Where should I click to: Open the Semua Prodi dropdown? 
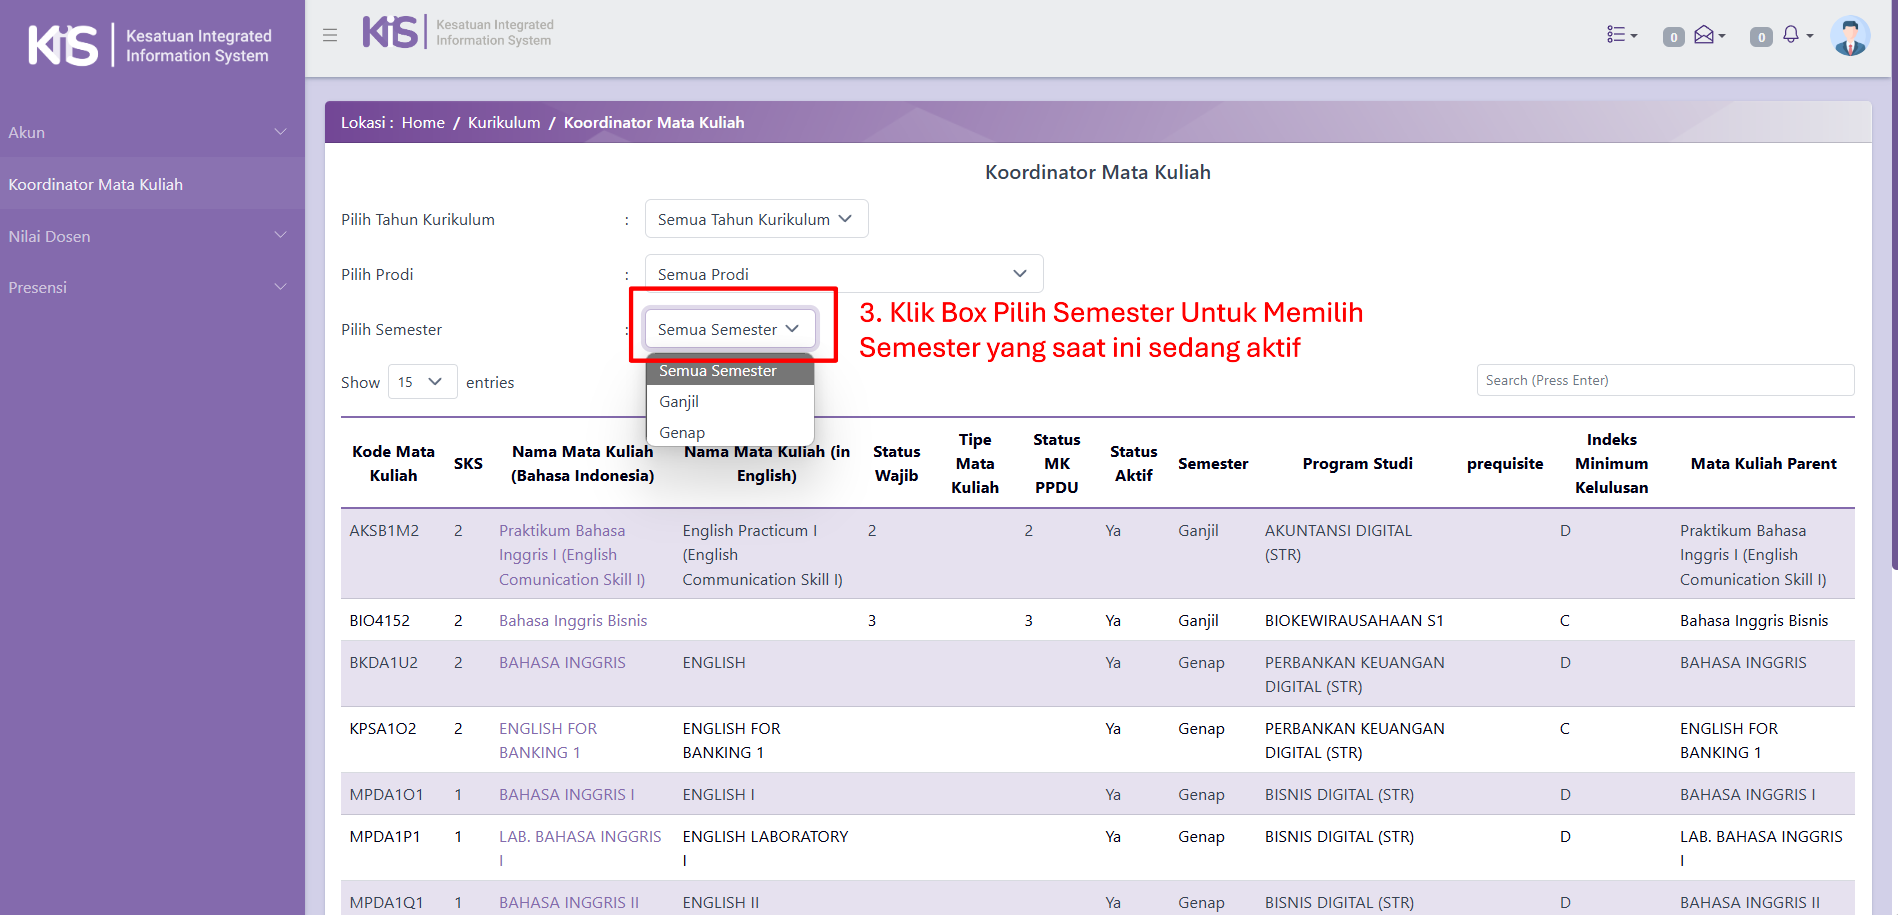pos(843,274)
